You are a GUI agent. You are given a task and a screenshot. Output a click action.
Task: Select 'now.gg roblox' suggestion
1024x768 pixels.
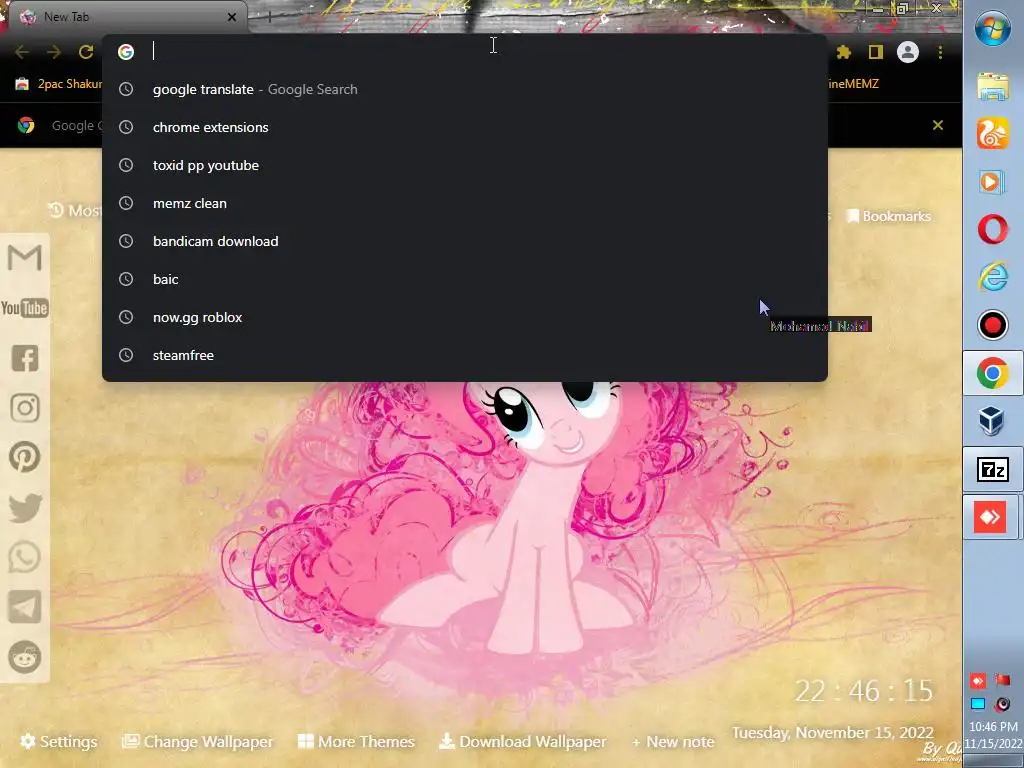tap(465, 317)
